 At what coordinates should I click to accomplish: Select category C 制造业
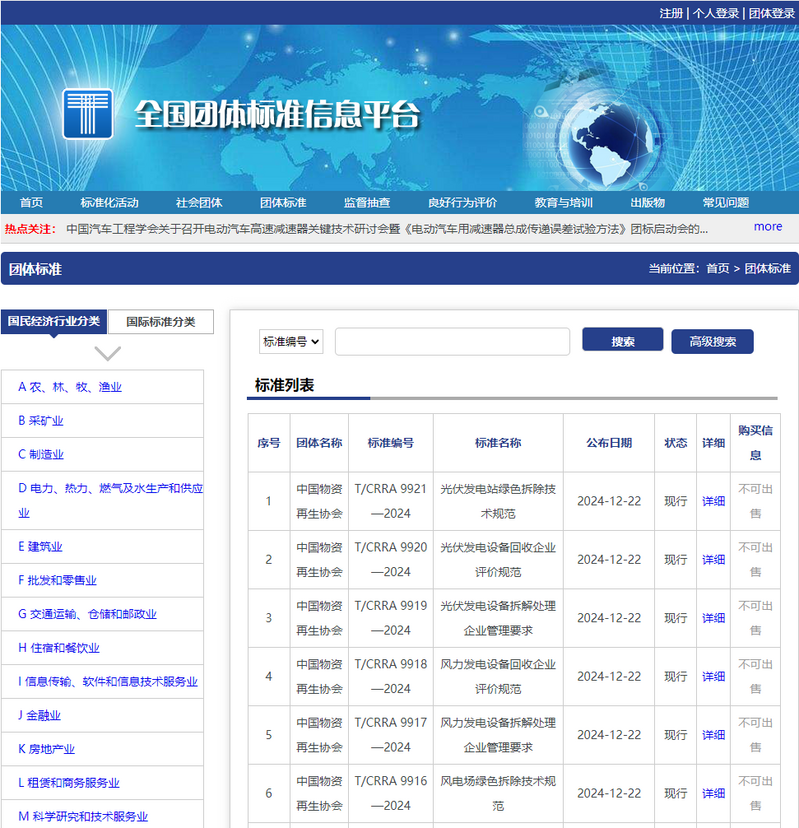tap(41, 454)
